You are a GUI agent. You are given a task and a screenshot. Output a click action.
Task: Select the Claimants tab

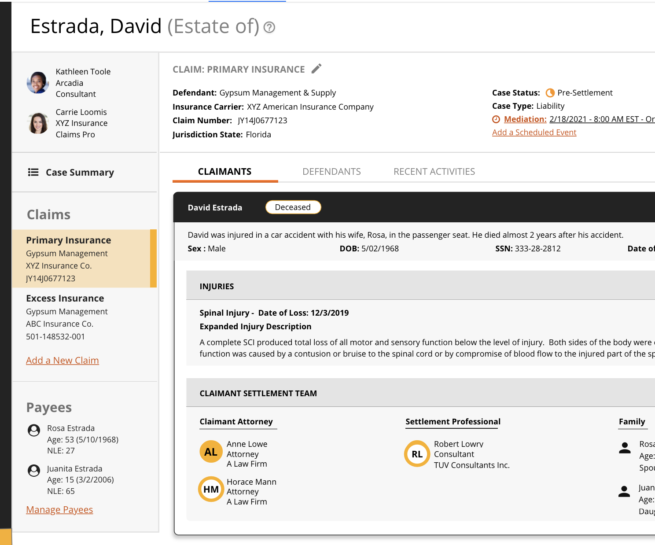click(x=225, y=171)
